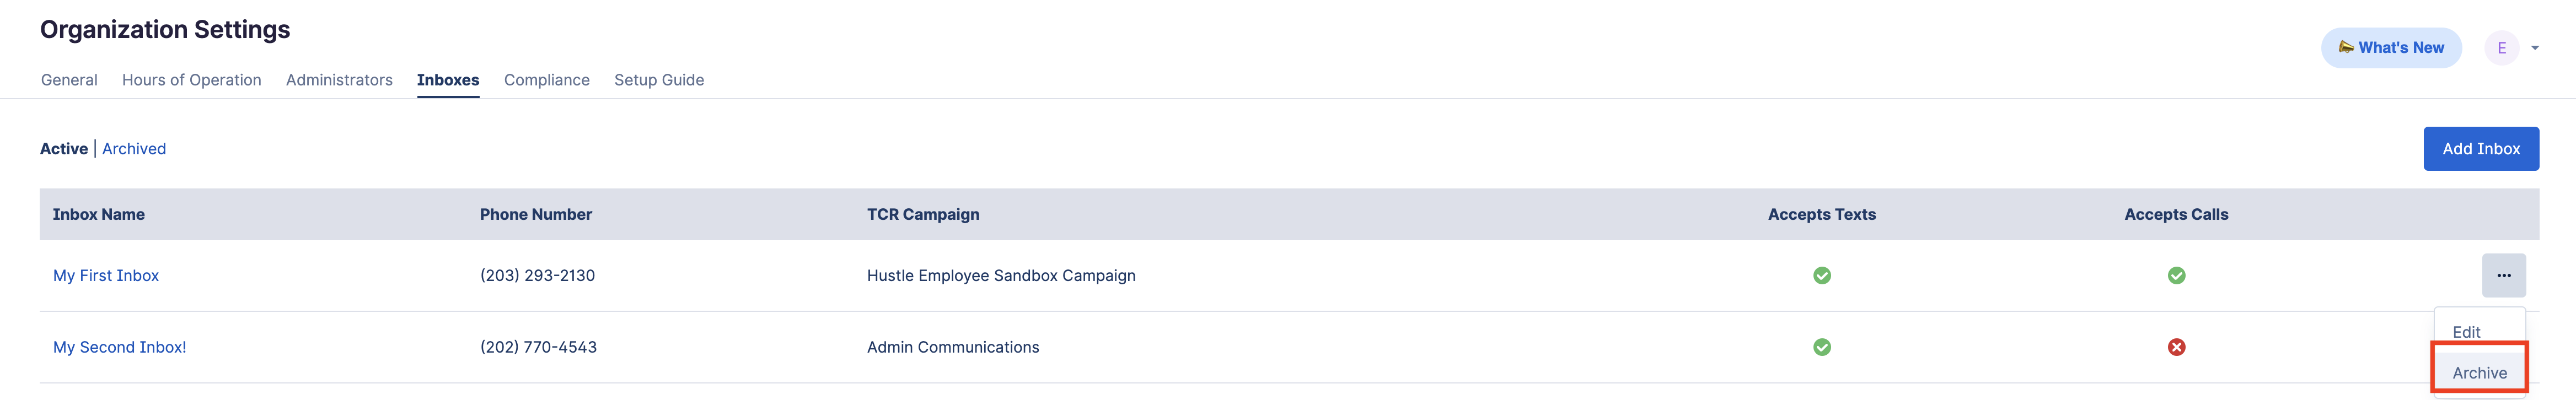2576x400 pixels.
Task: Click My Second Inbox red Accepts Calls X
Action: [x=2175, y=347]
